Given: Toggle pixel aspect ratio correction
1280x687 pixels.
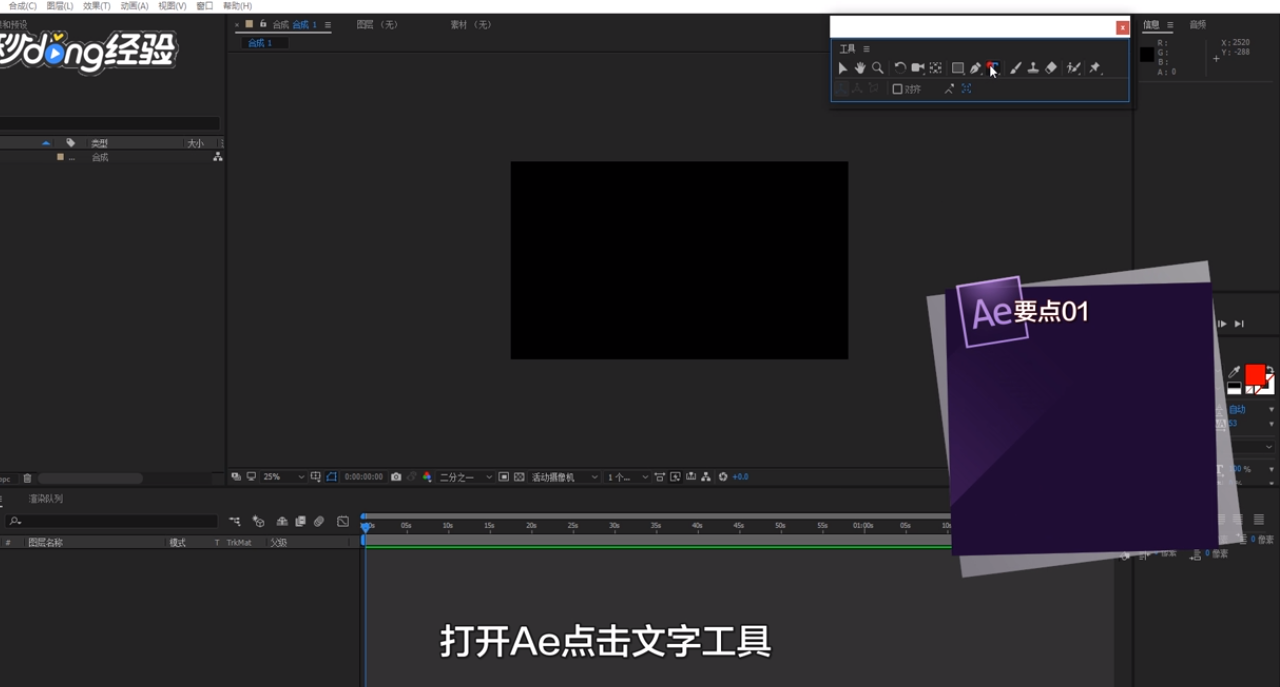Looking at the screenshot, I should 660,477.
